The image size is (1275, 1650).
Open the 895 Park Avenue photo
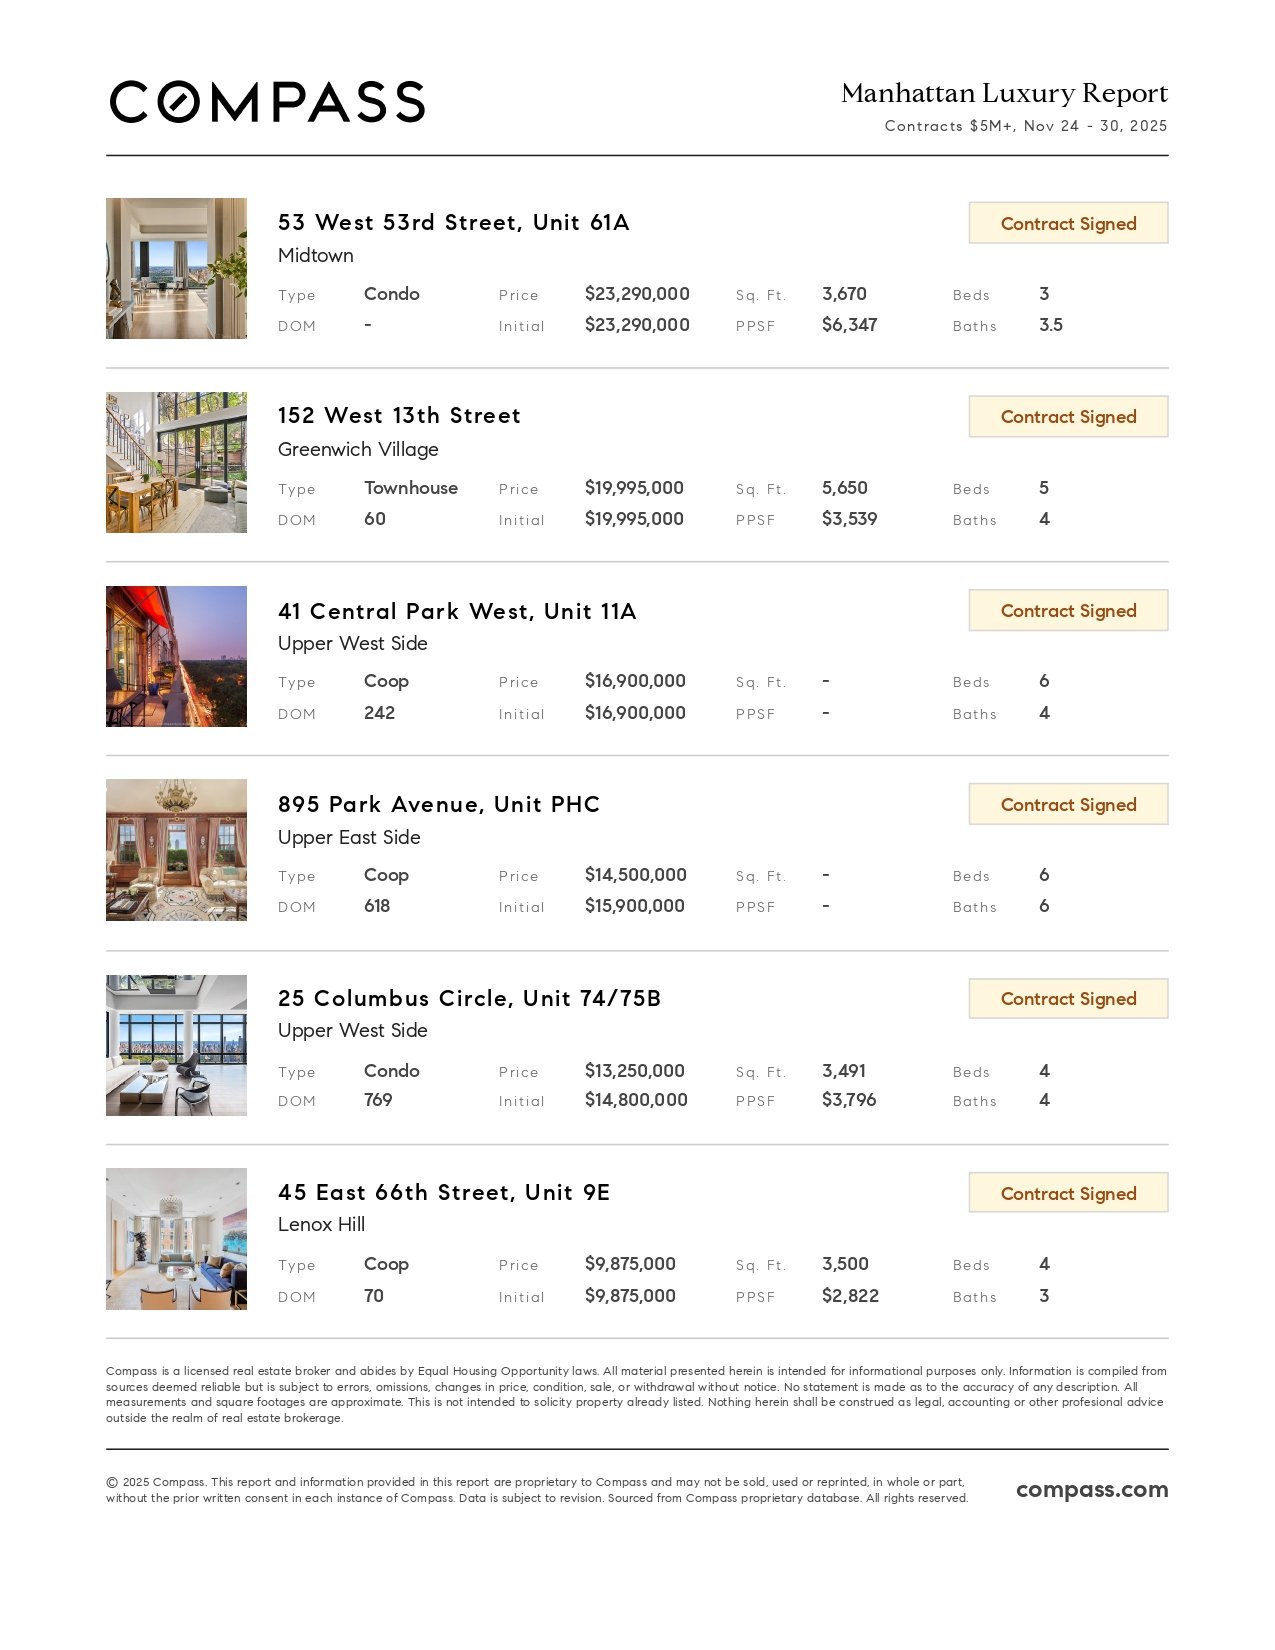[176, 850]
